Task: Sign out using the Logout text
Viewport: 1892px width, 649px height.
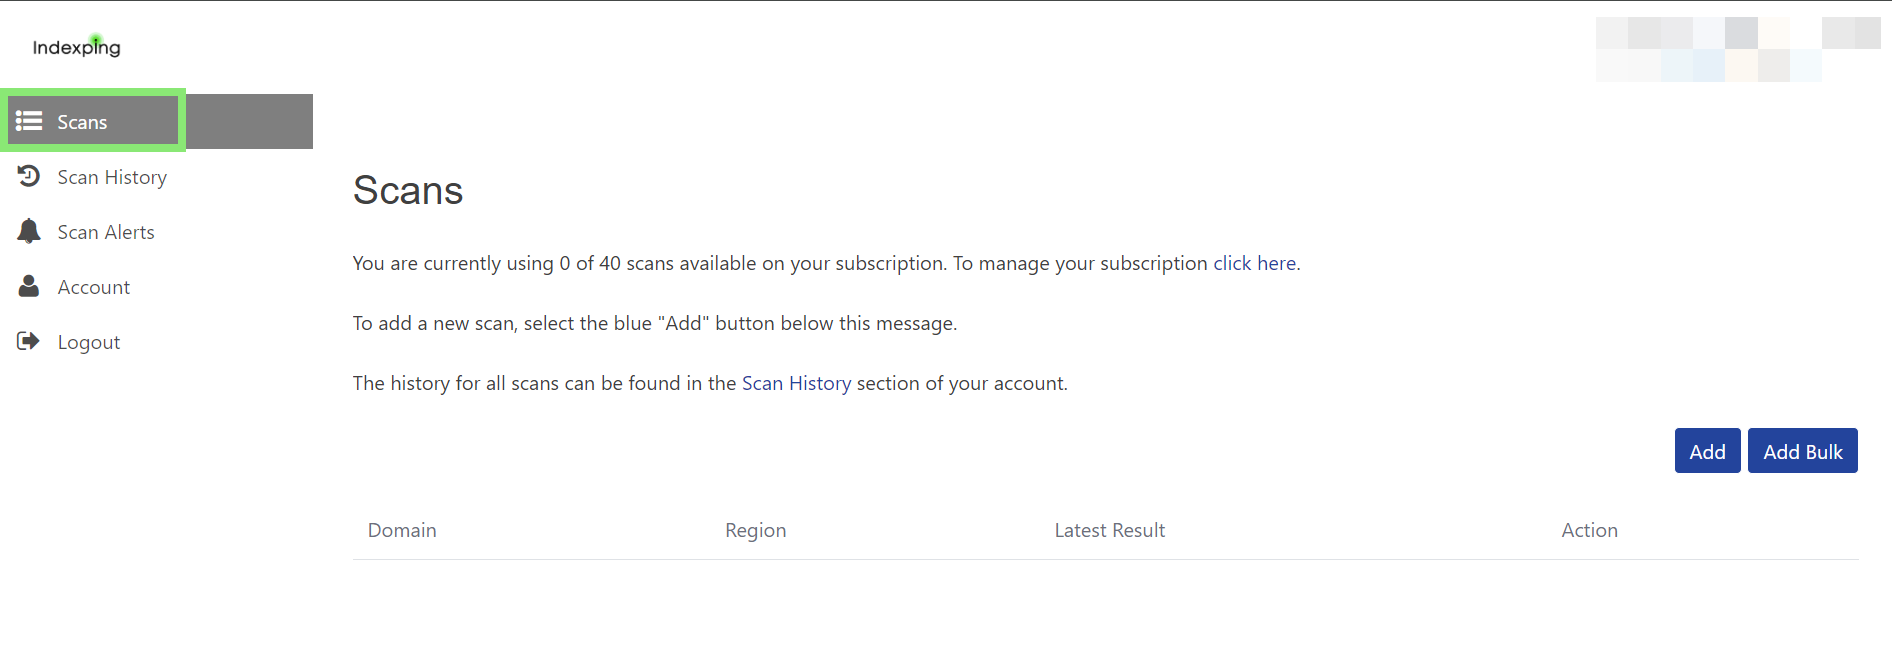Action: coord(89,342)
